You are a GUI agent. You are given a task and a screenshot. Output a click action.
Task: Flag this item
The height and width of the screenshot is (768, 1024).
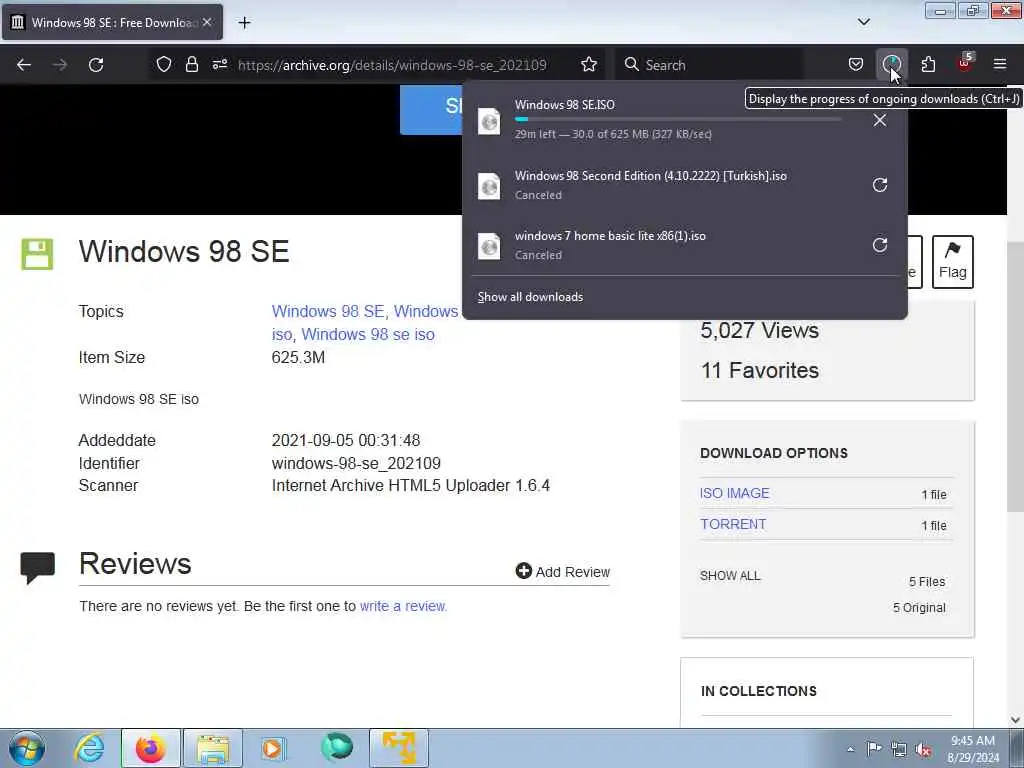(952, 261)
